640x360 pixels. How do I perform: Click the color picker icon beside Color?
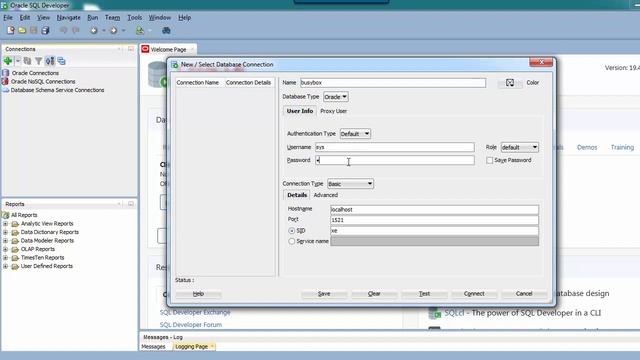tap(510, 83)
